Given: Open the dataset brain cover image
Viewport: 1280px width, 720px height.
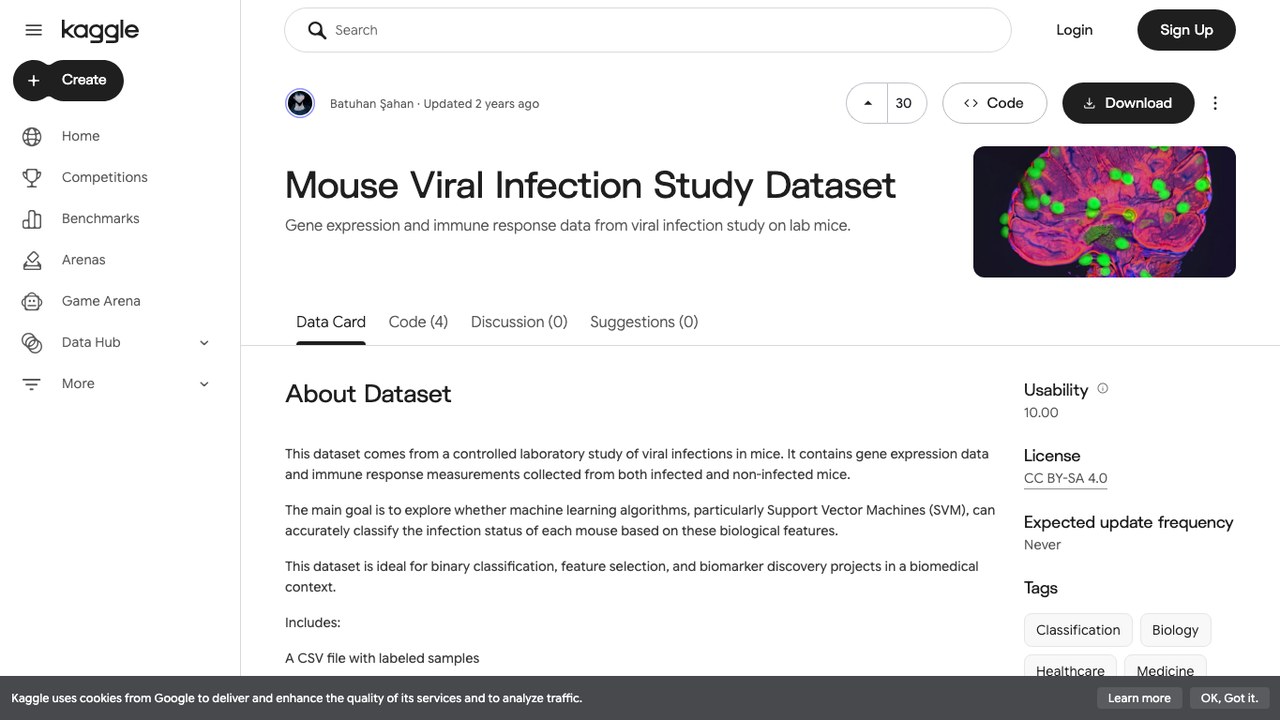Looking at the screenshot, I should pos(1104,212).
